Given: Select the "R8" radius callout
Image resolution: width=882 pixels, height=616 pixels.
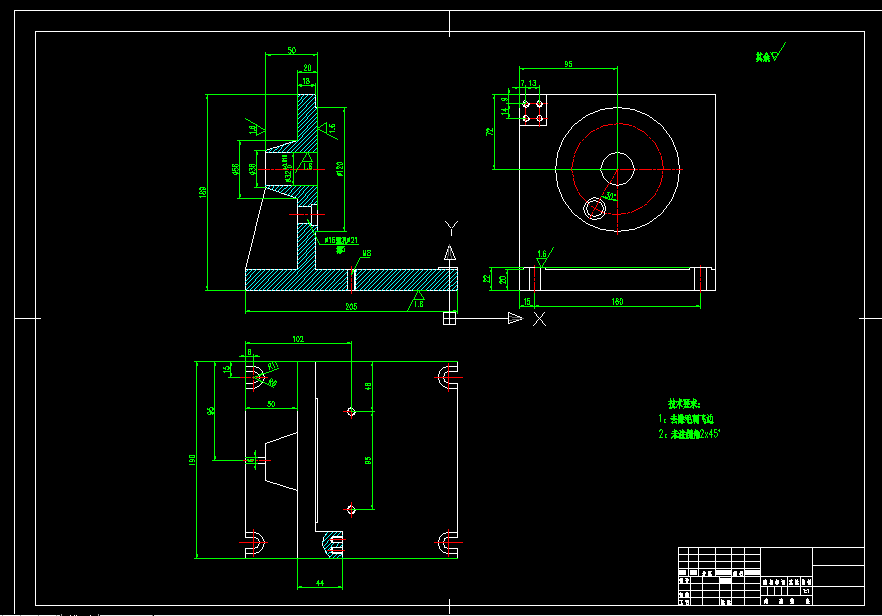Looking at the screenshot, I should [x=272, y=383].
